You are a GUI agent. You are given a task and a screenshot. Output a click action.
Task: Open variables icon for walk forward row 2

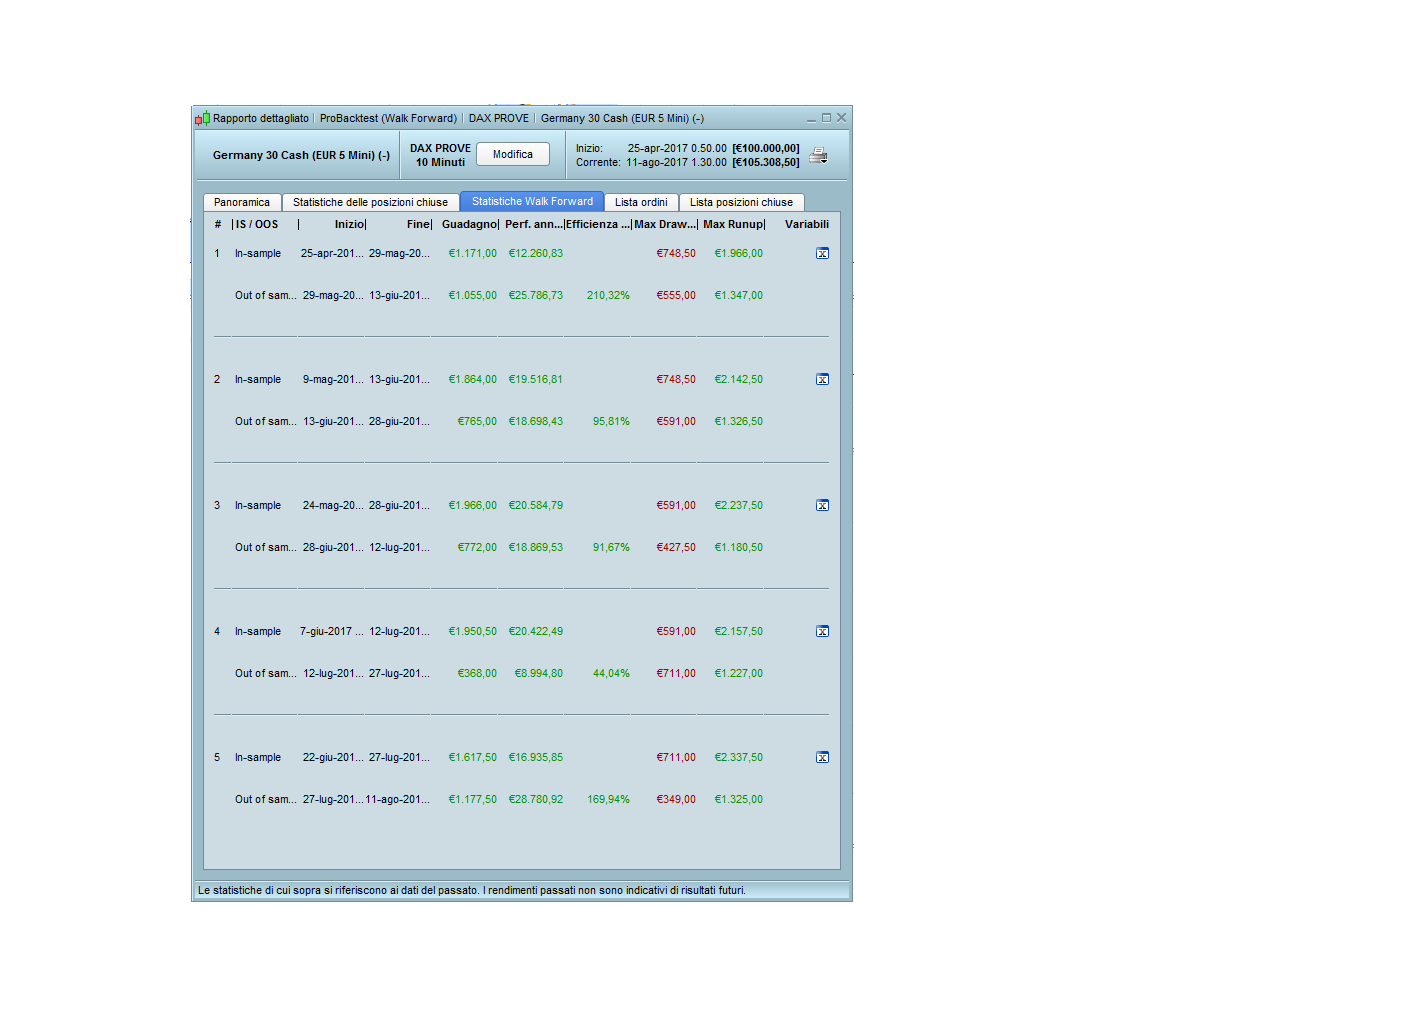point(822,380)
